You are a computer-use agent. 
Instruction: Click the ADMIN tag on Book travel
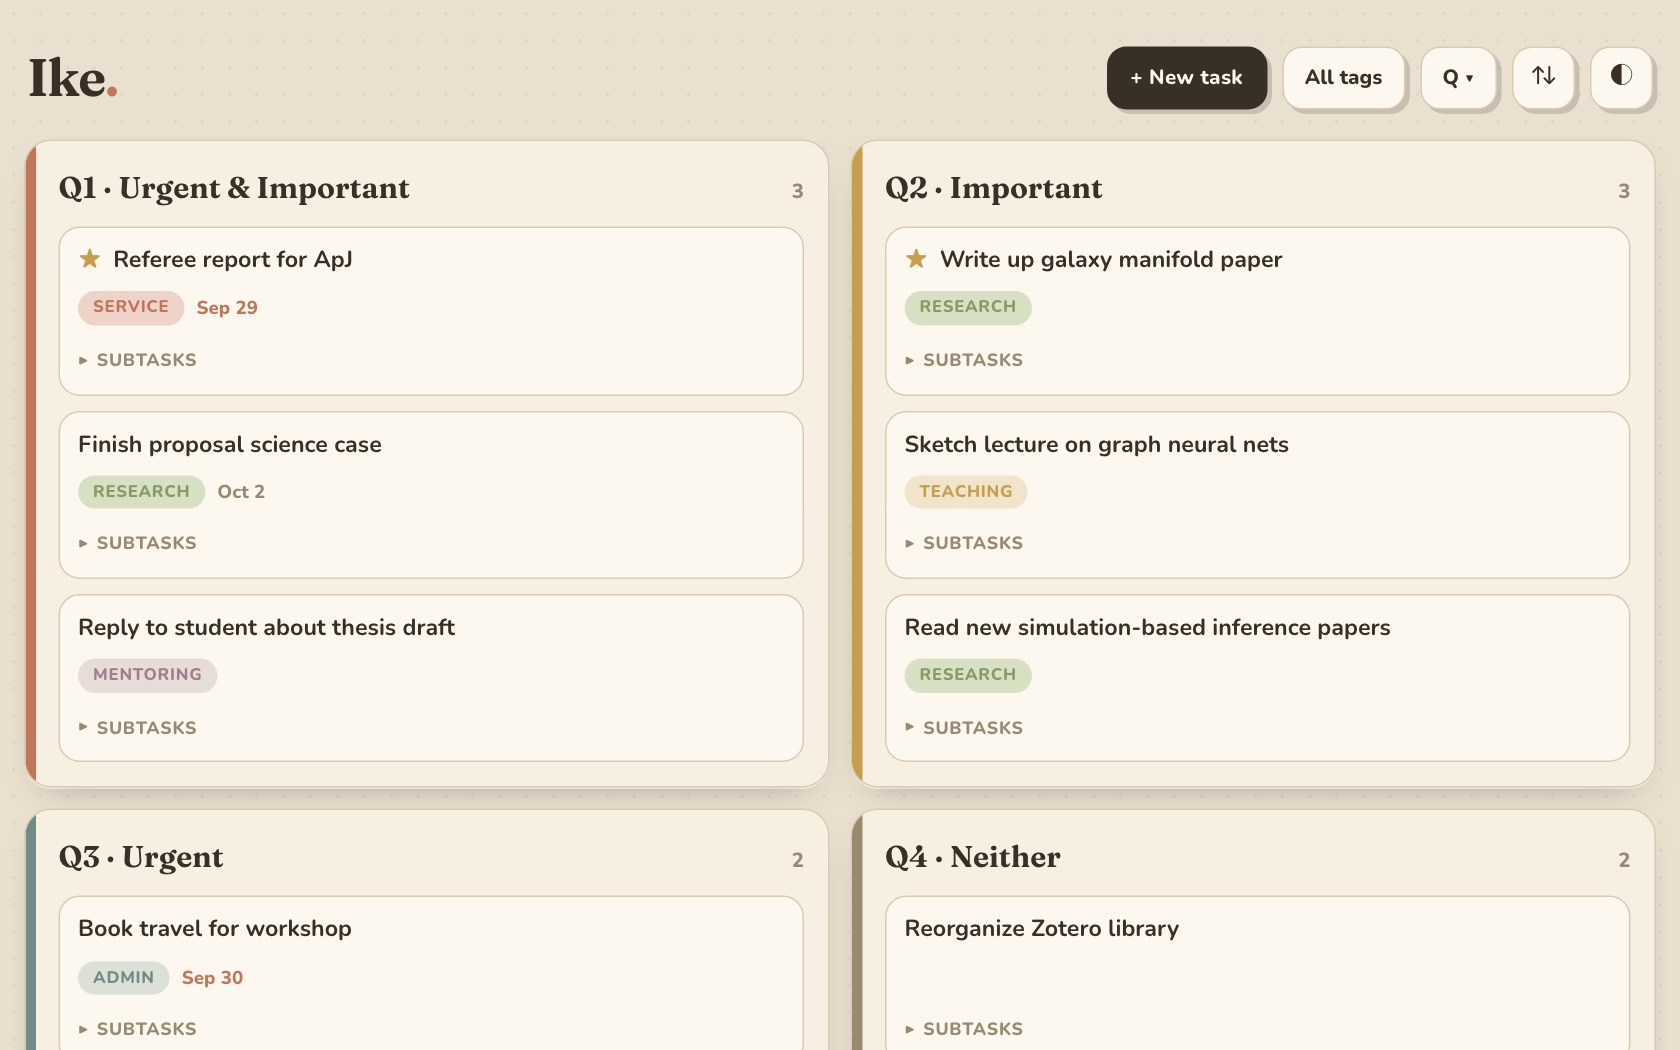pyautogui.click(x=124, y=978)
